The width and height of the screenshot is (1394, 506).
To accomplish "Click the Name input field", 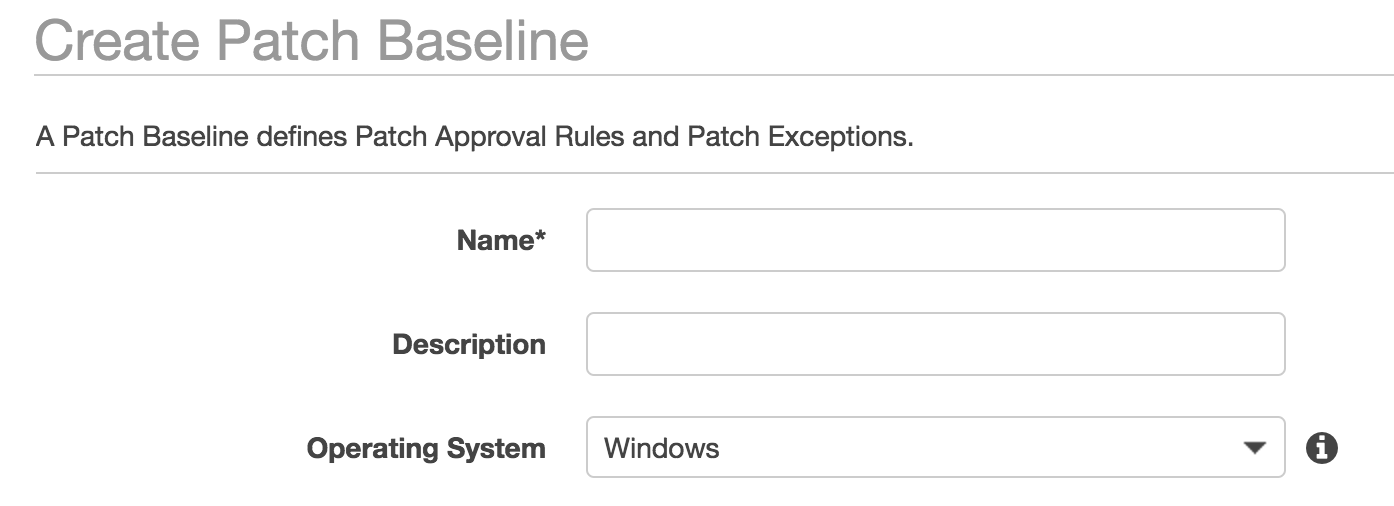I will [935, 240].
